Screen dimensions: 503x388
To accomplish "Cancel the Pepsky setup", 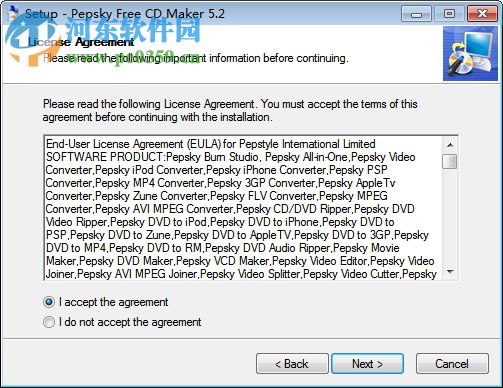I will click(x=452, y=364).
